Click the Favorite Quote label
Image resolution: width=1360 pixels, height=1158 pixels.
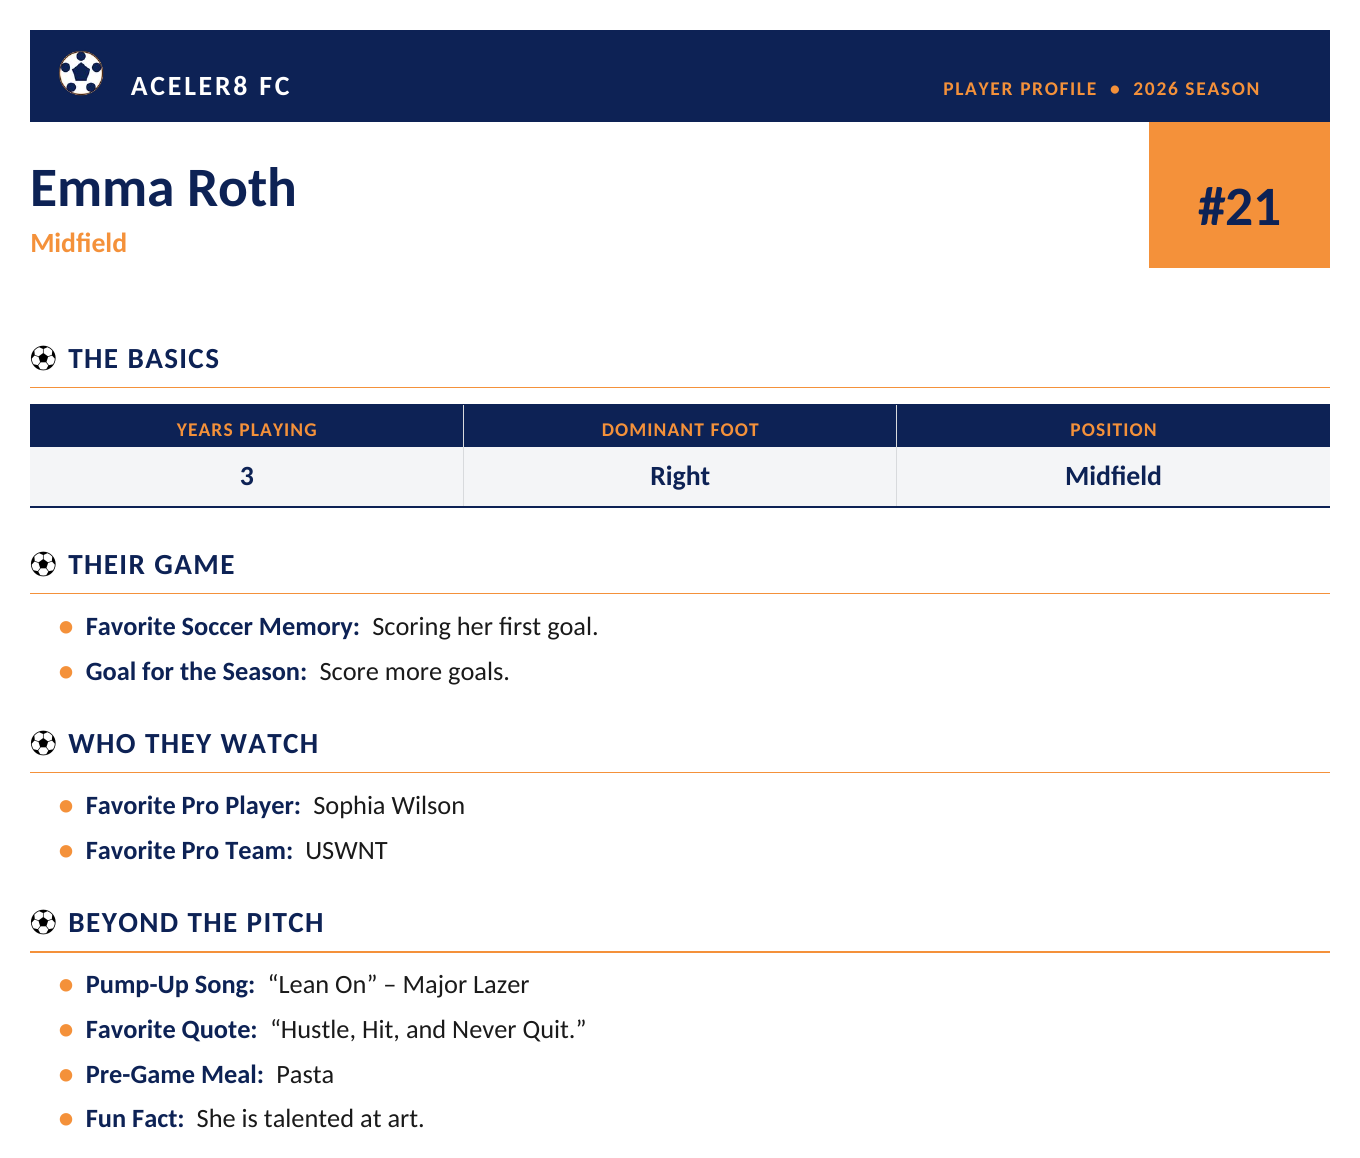click(172, 1030)
